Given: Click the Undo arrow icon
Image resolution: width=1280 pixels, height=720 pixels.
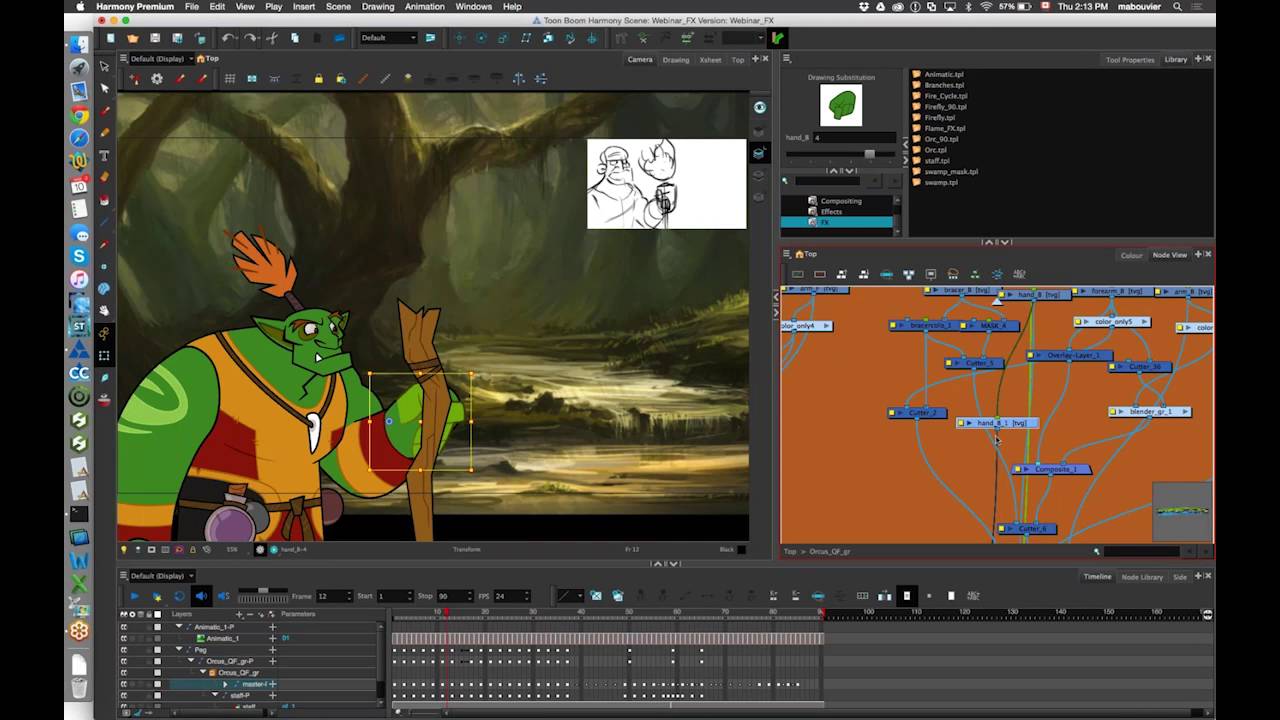Looking at the screenshot, I should pyautogui.click(x=229, y=38).
